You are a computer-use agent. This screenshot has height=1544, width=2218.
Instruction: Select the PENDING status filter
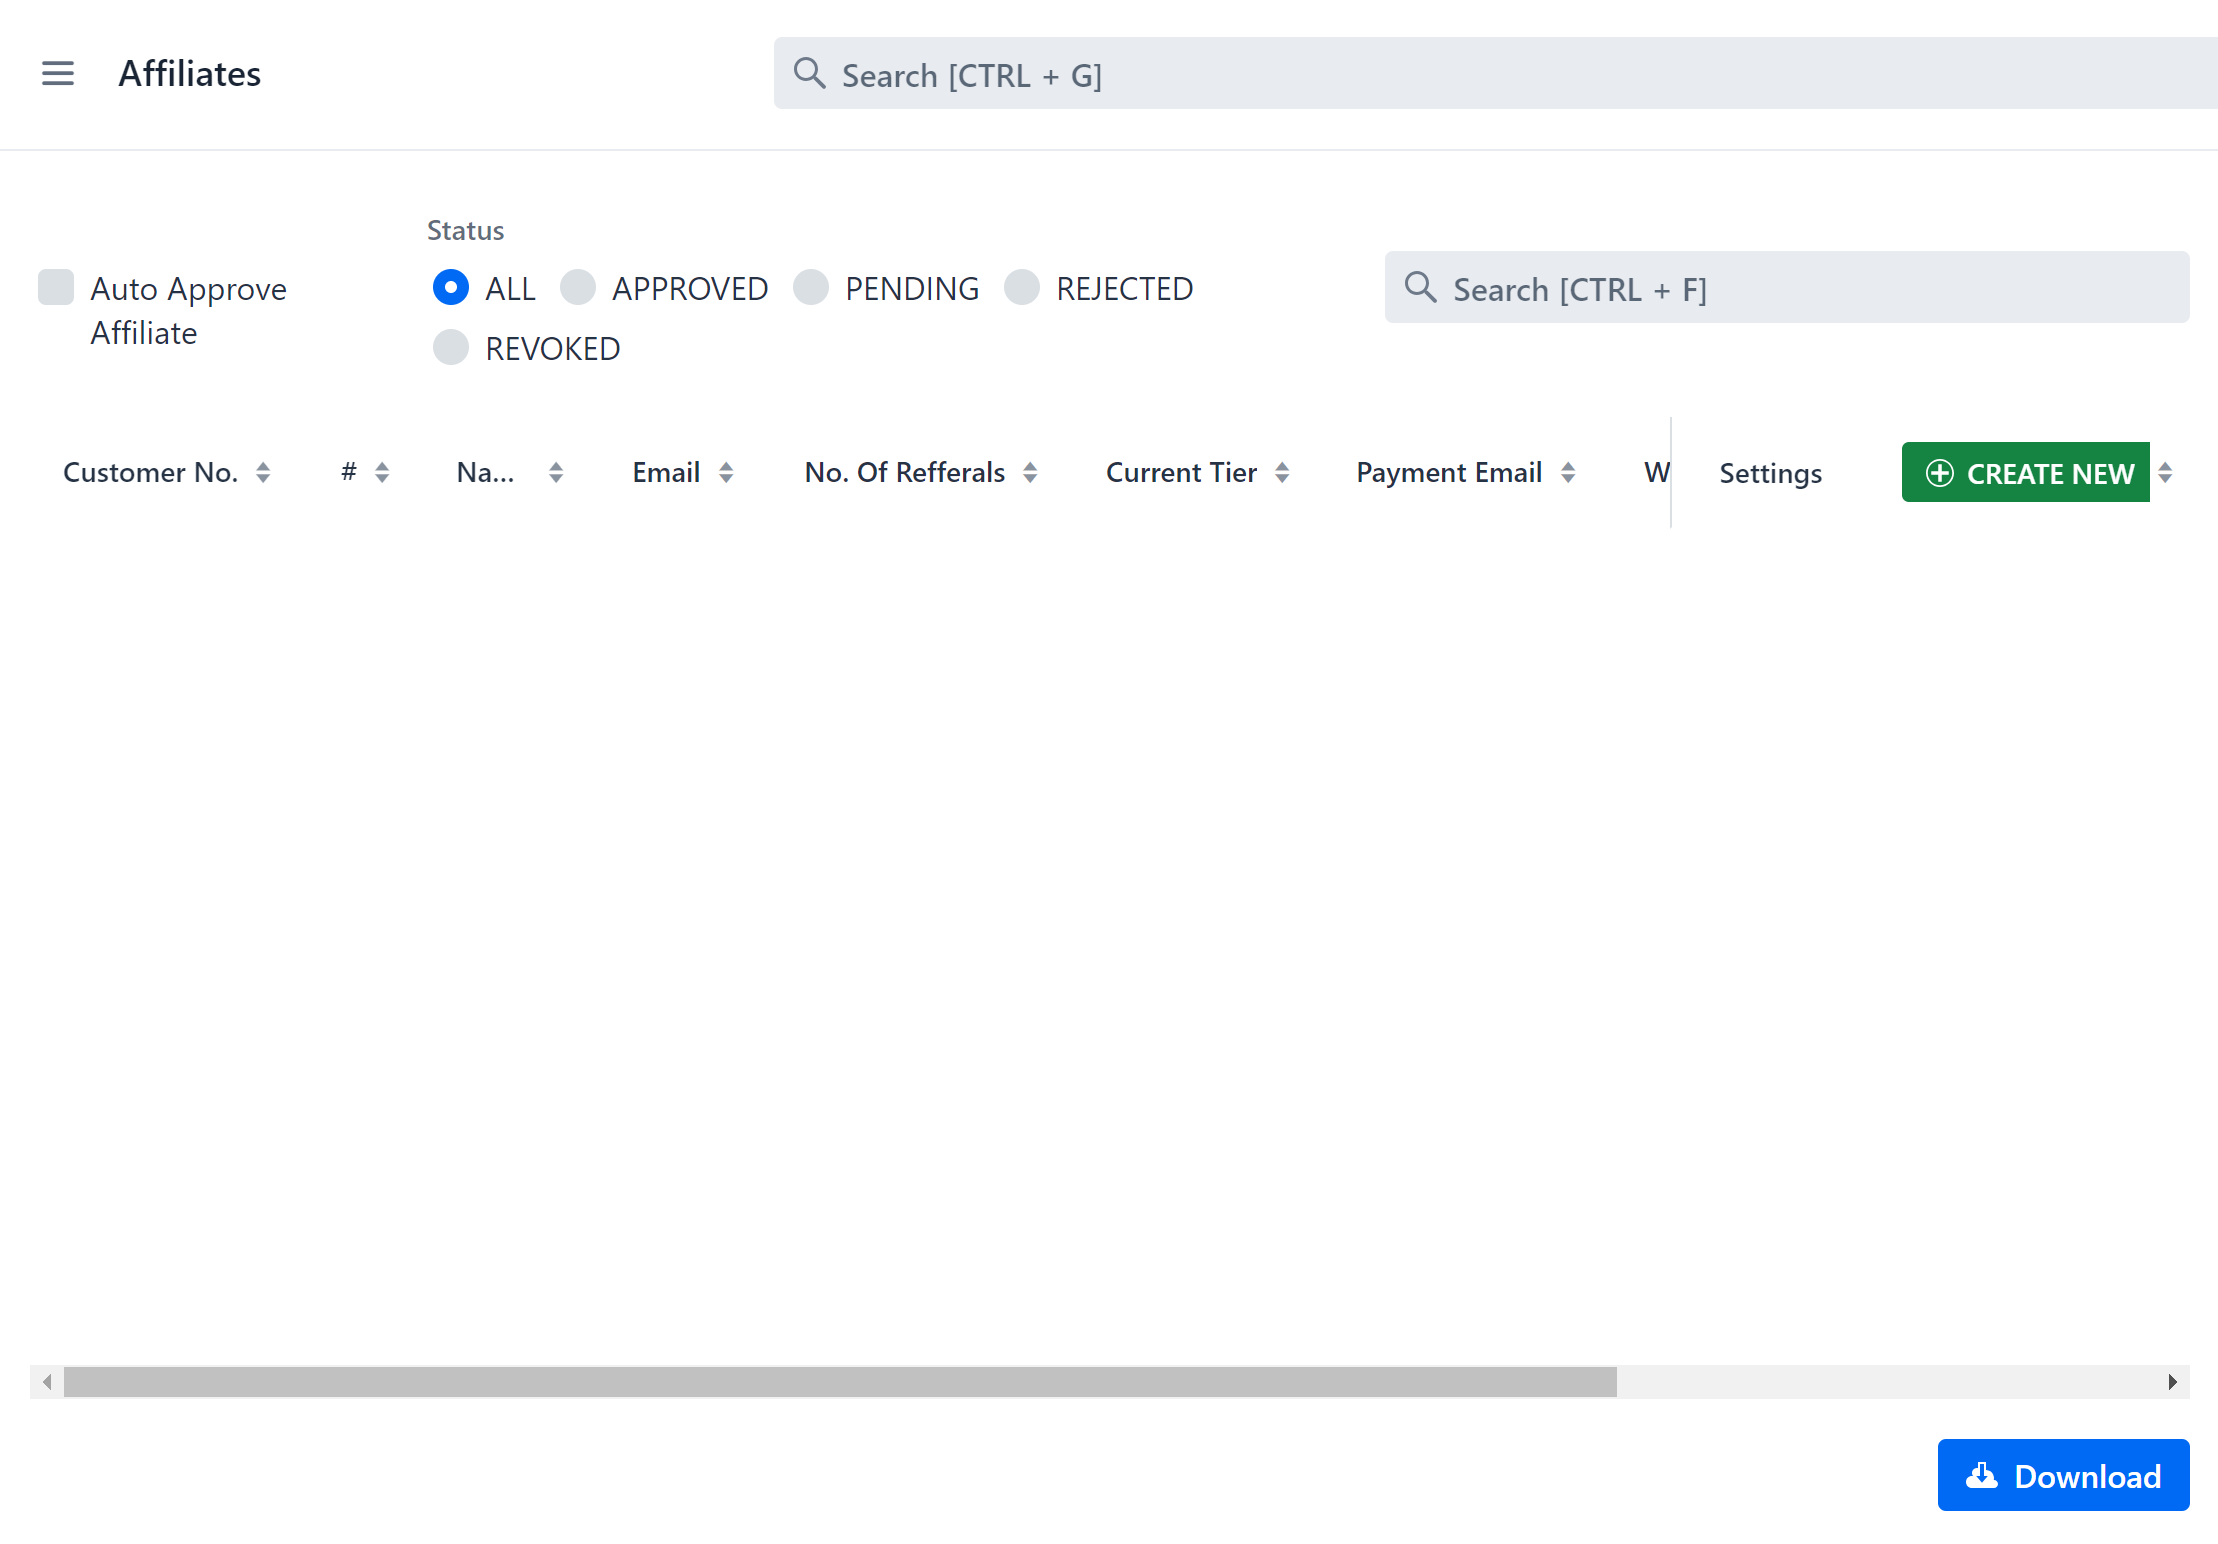coord(812,287)
